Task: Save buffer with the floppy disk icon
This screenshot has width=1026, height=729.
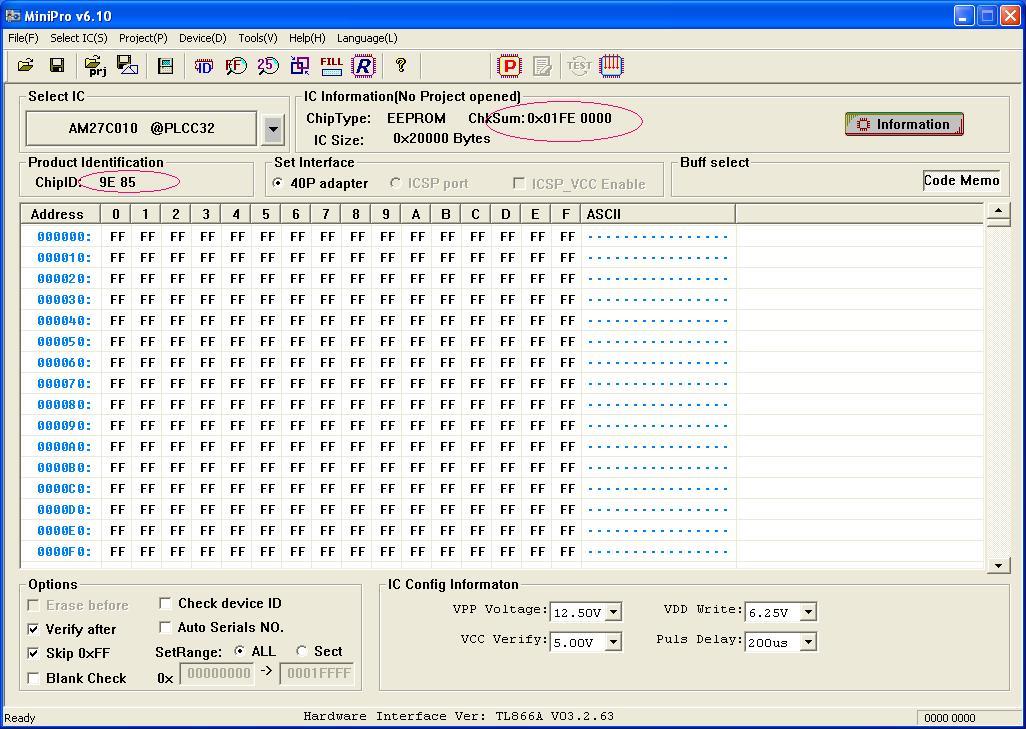Action: (x=57, y=65)
